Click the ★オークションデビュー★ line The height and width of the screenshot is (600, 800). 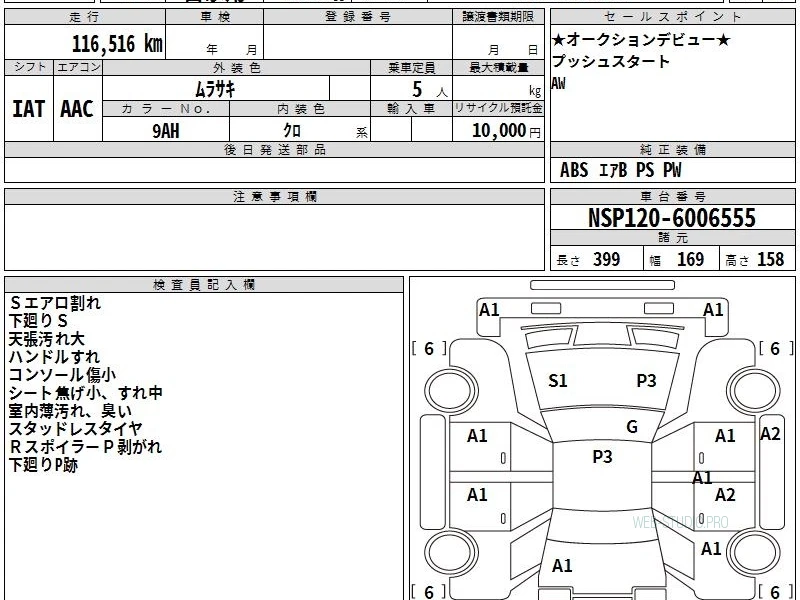tap(641, 40)
